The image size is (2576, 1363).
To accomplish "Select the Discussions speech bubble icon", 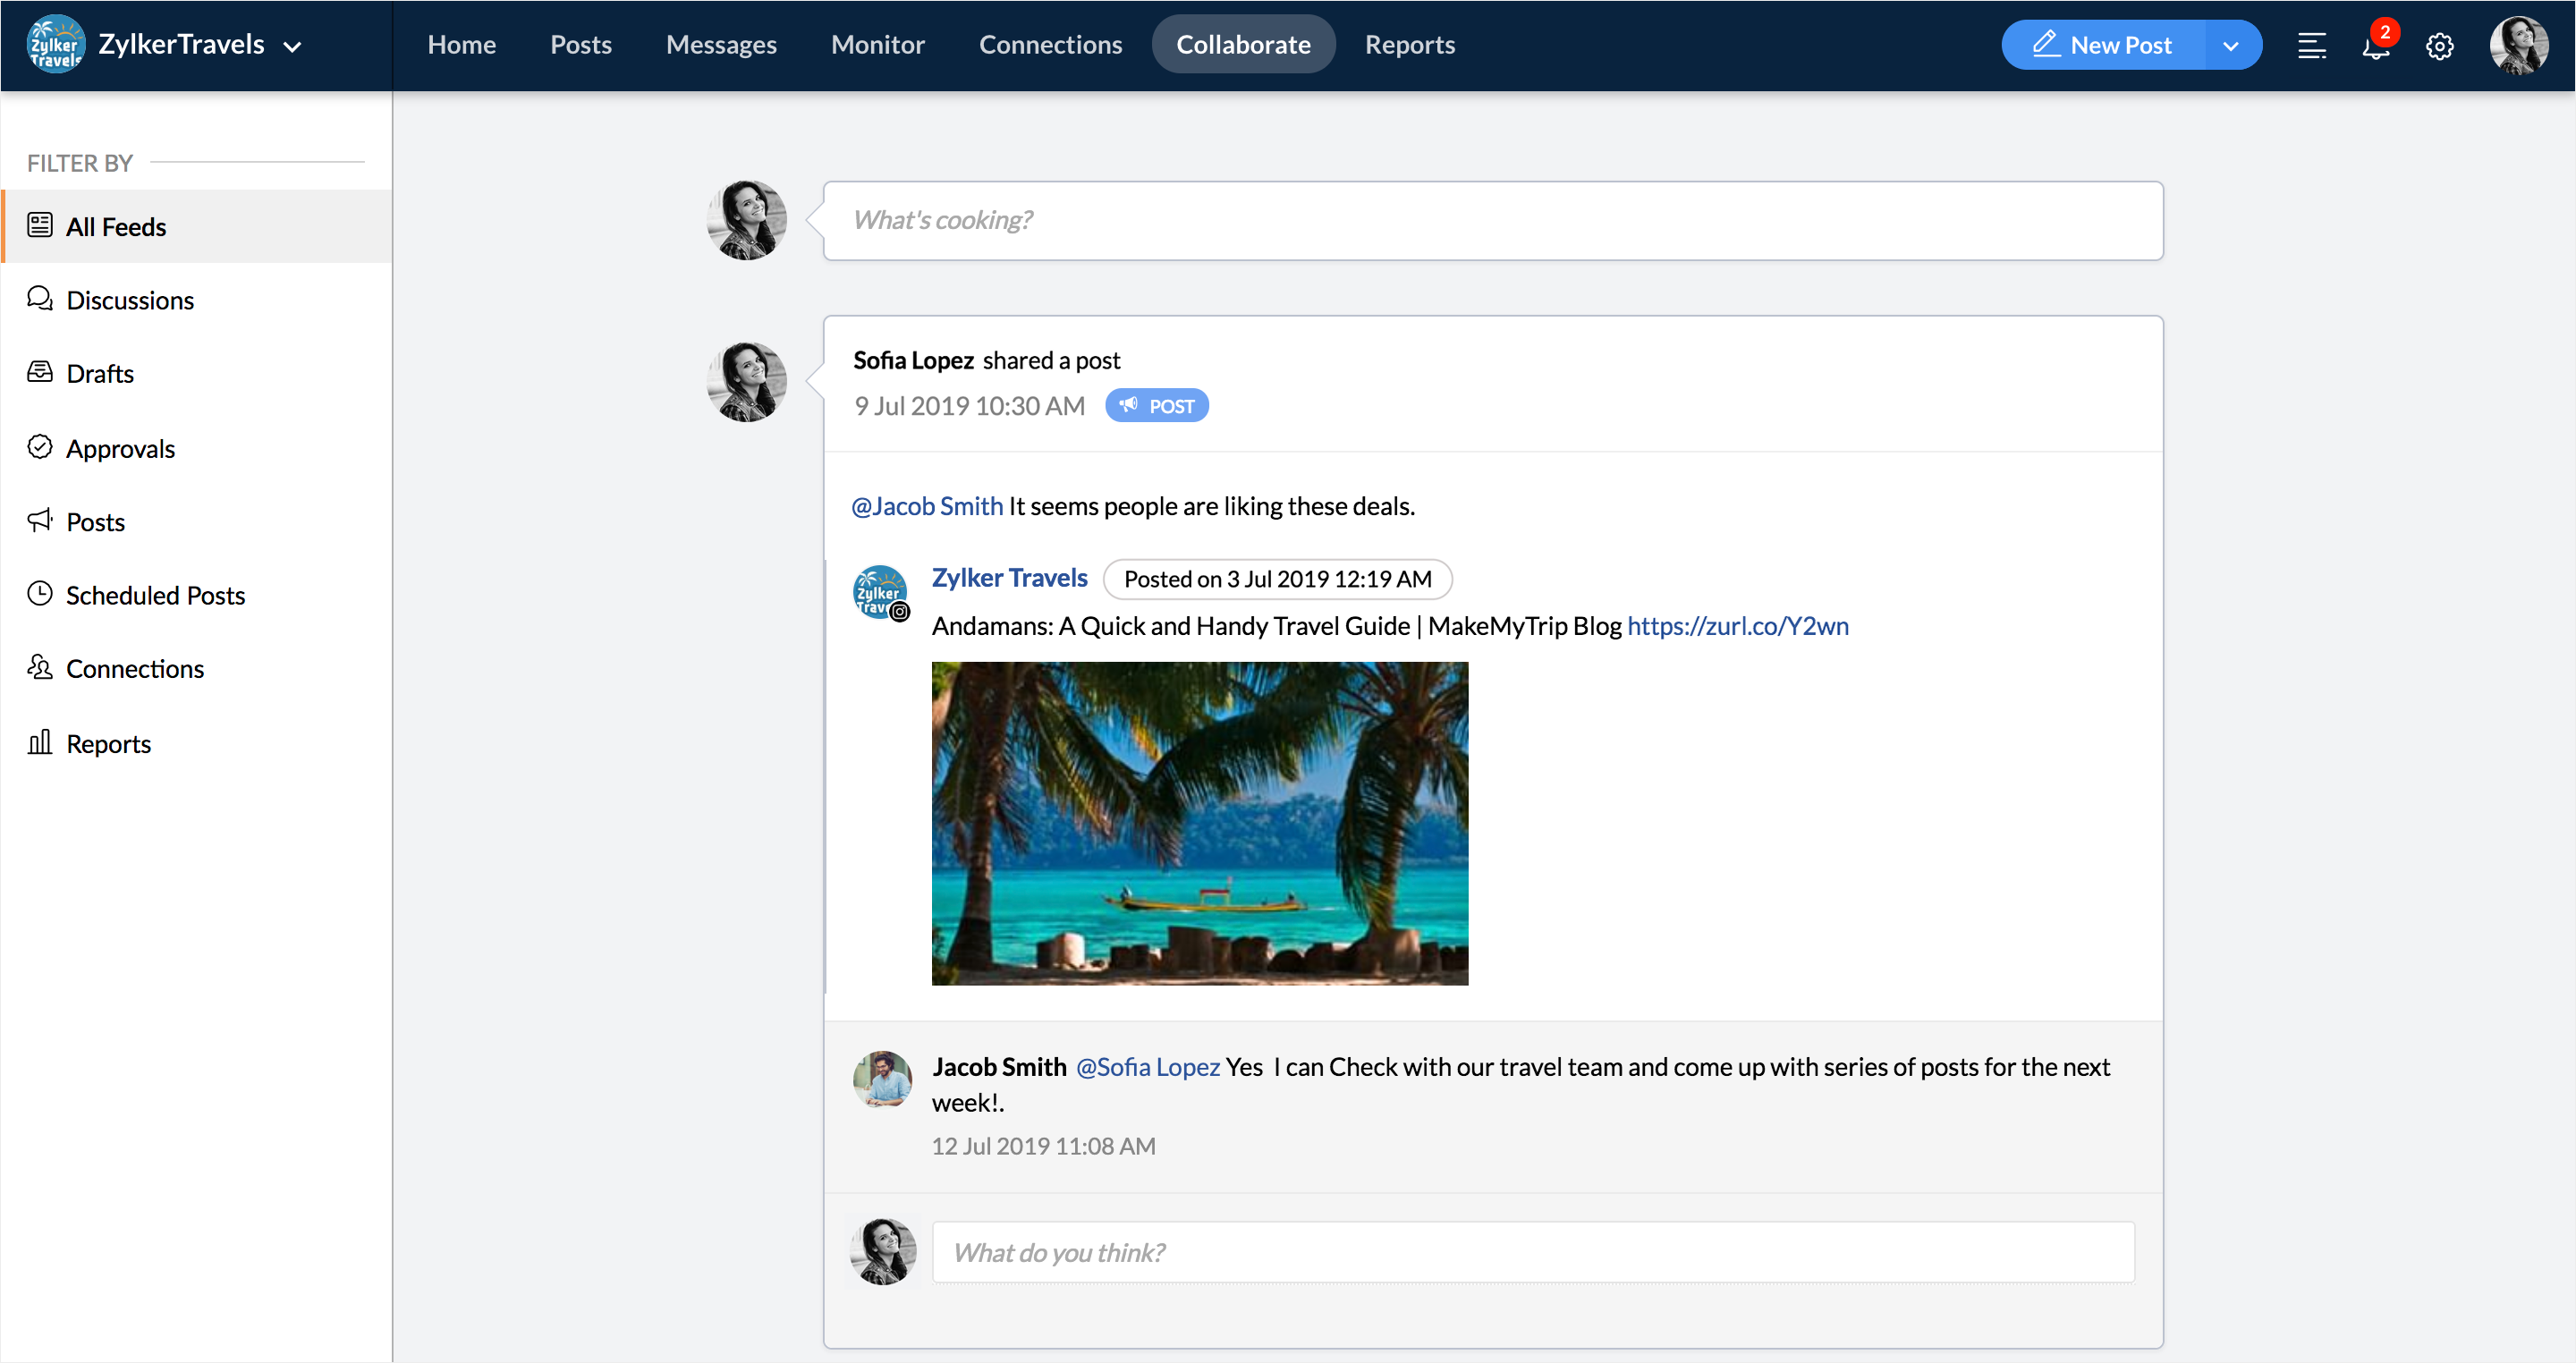I will tap(40, 299).
